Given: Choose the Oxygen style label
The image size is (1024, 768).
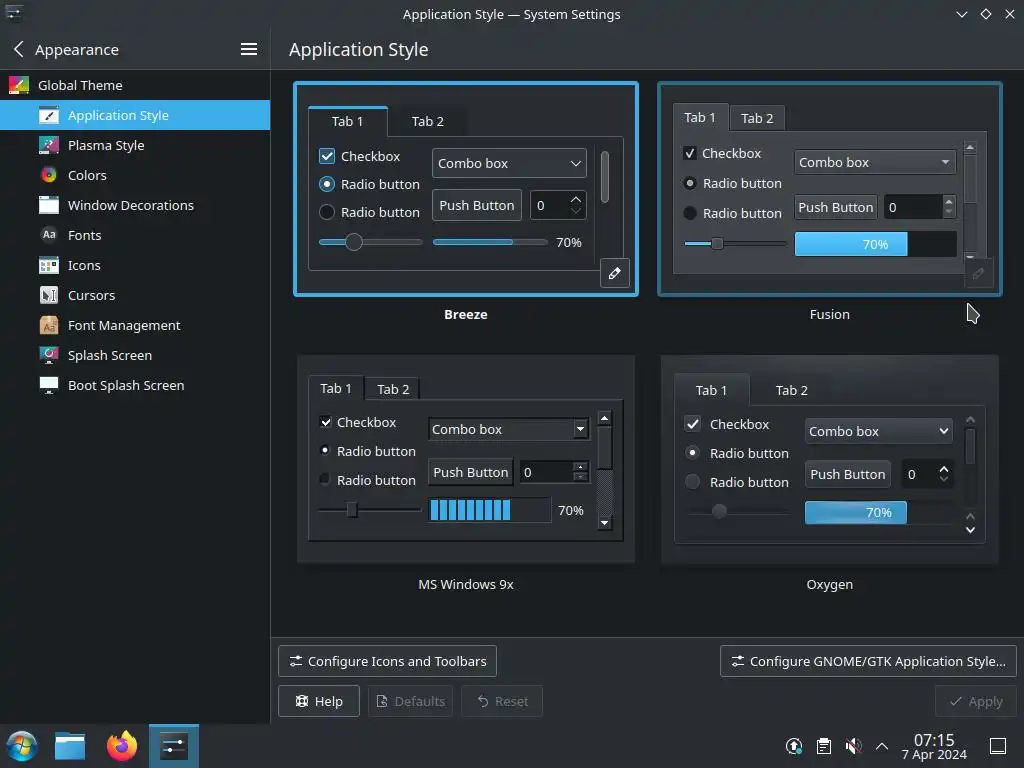Looking at the screenshot, I should coord(829,584).
